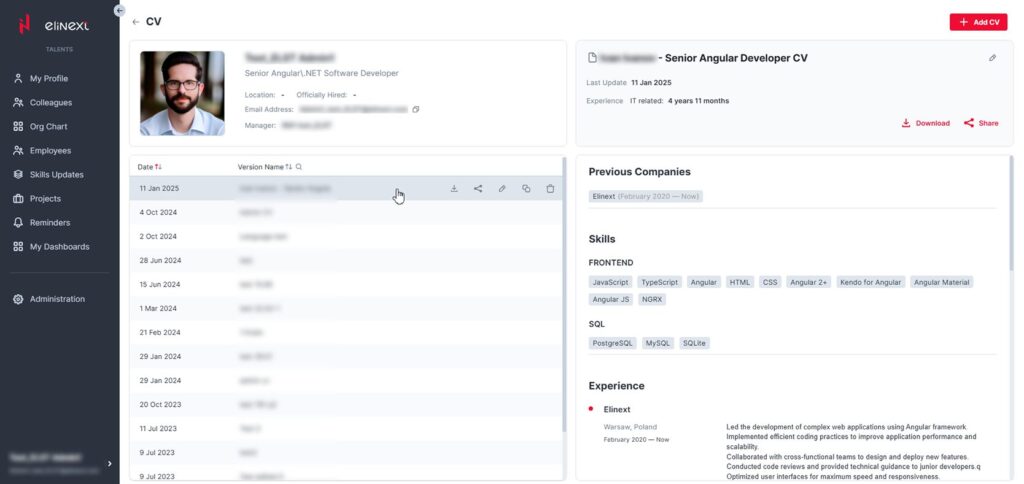Click the Employees group icon
This screenshot has height=484, width=1024.
pos(18,151)
